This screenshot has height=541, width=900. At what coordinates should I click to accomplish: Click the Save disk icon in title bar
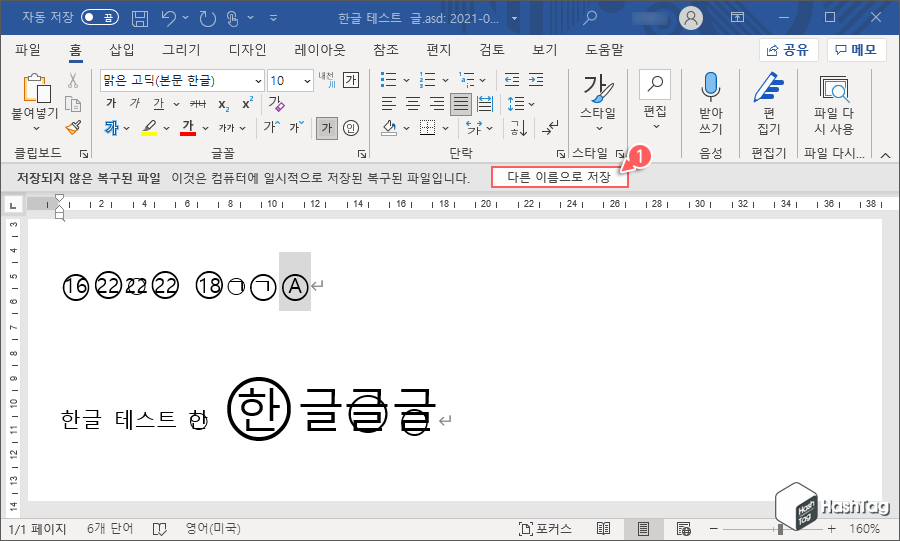[x=139, y=18]
